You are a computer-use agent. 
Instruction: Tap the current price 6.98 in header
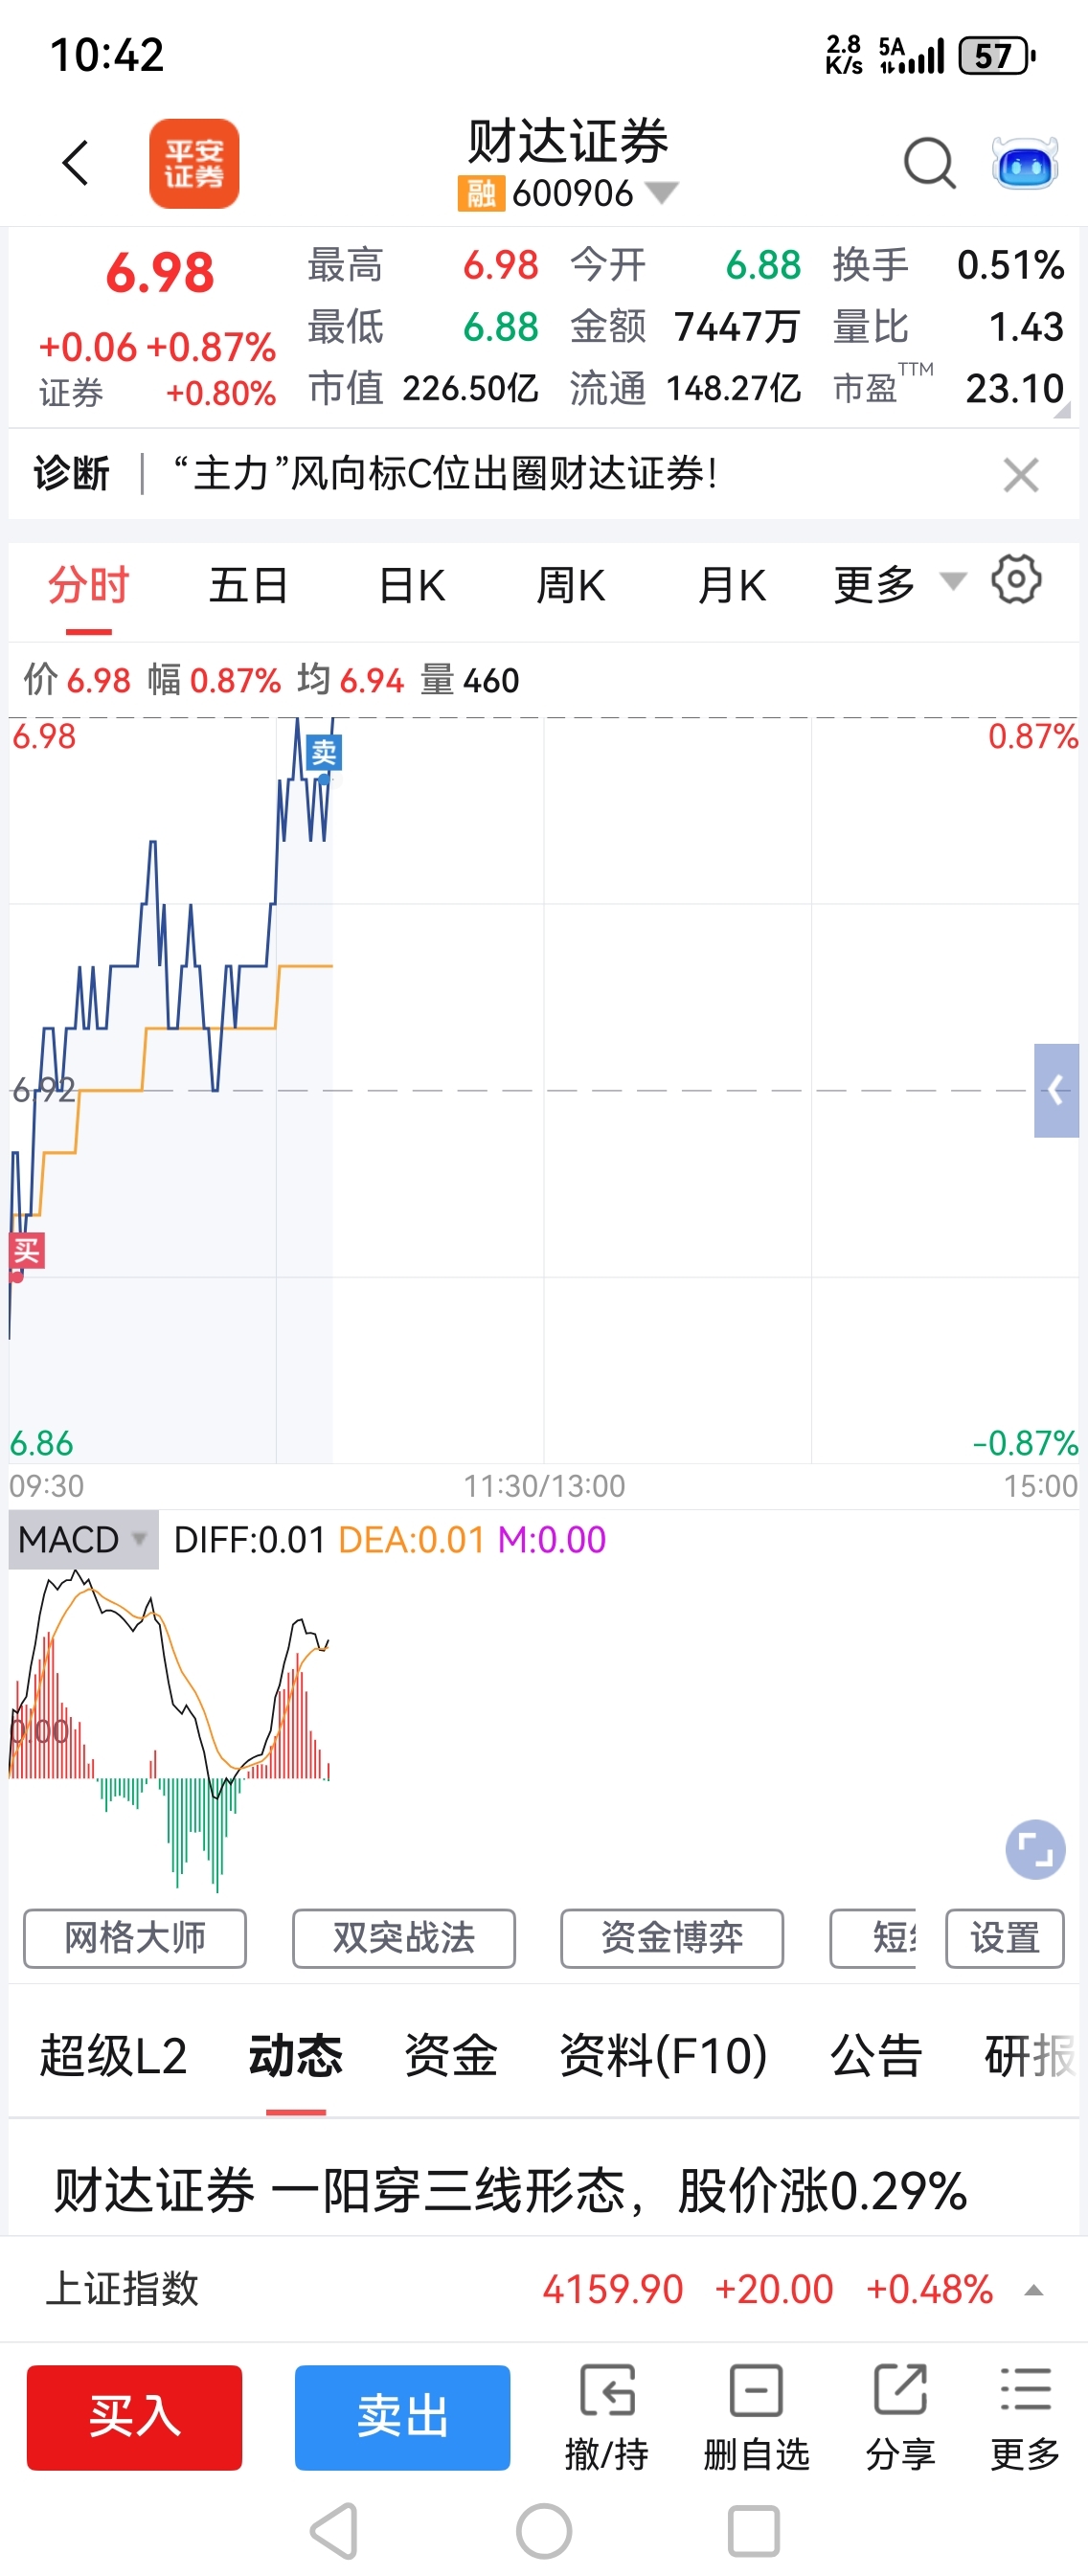click(160, 272)
